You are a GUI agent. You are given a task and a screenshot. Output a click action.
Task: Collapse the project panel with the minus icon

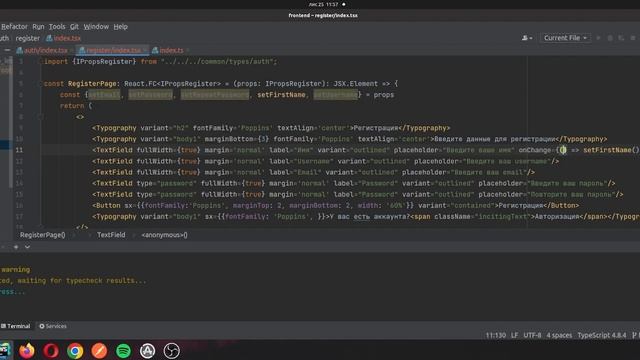[7, 50]
